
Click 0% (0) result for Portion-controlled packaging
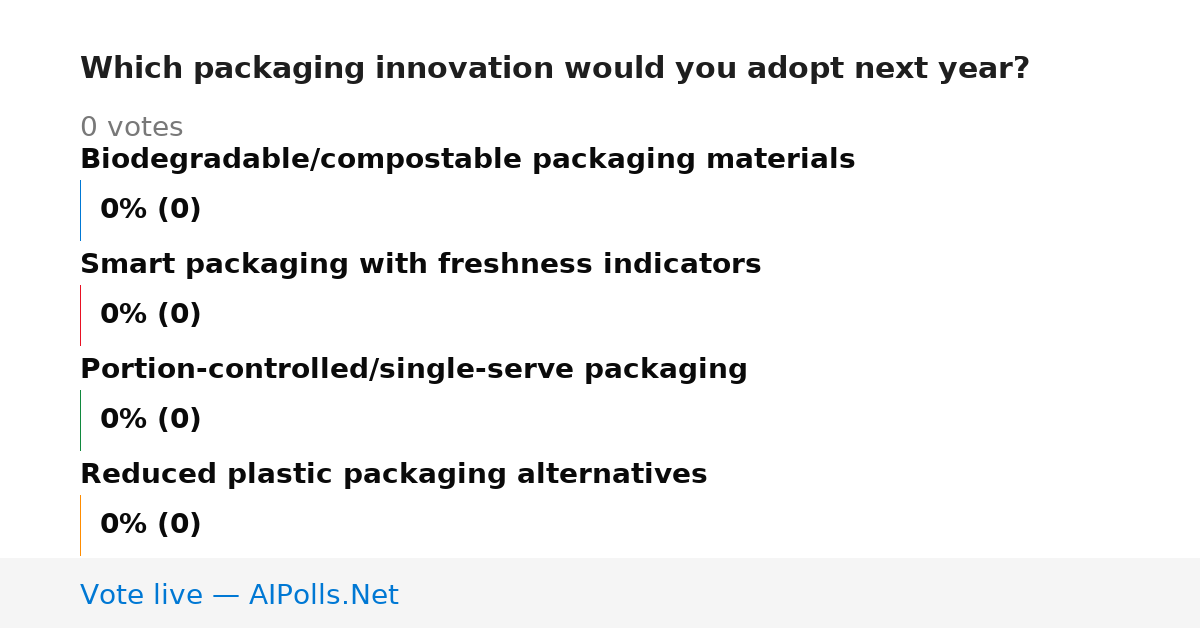coord(150,420)
